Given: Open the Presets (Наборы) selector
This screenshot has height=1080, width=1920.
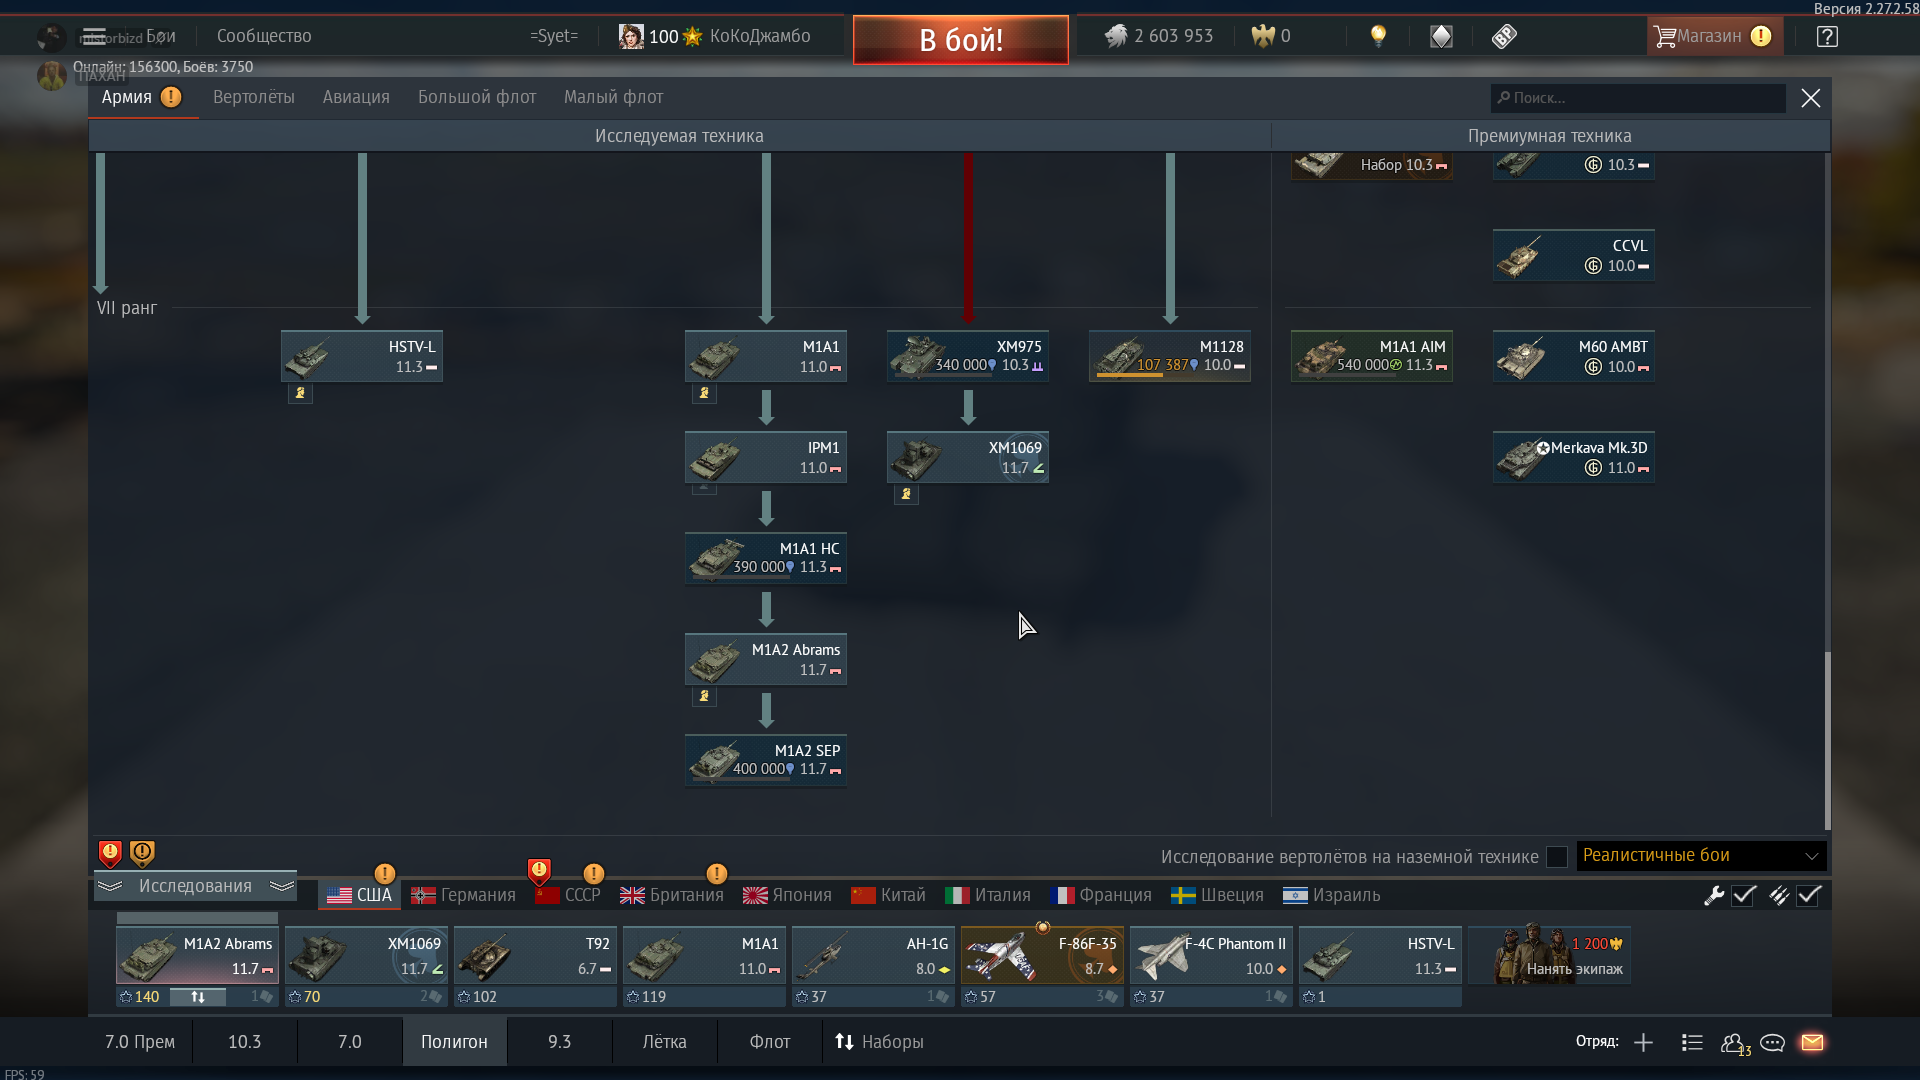Looking at the screenshot, I should 879,1042.
